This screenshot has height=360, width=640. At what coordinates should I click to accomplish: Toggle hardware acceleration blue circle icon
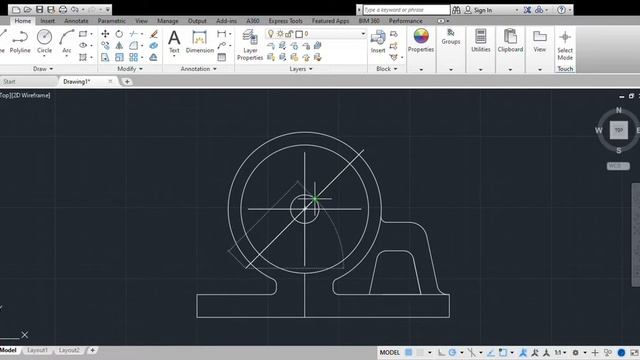pyautogui.click(x=621, y=352)
